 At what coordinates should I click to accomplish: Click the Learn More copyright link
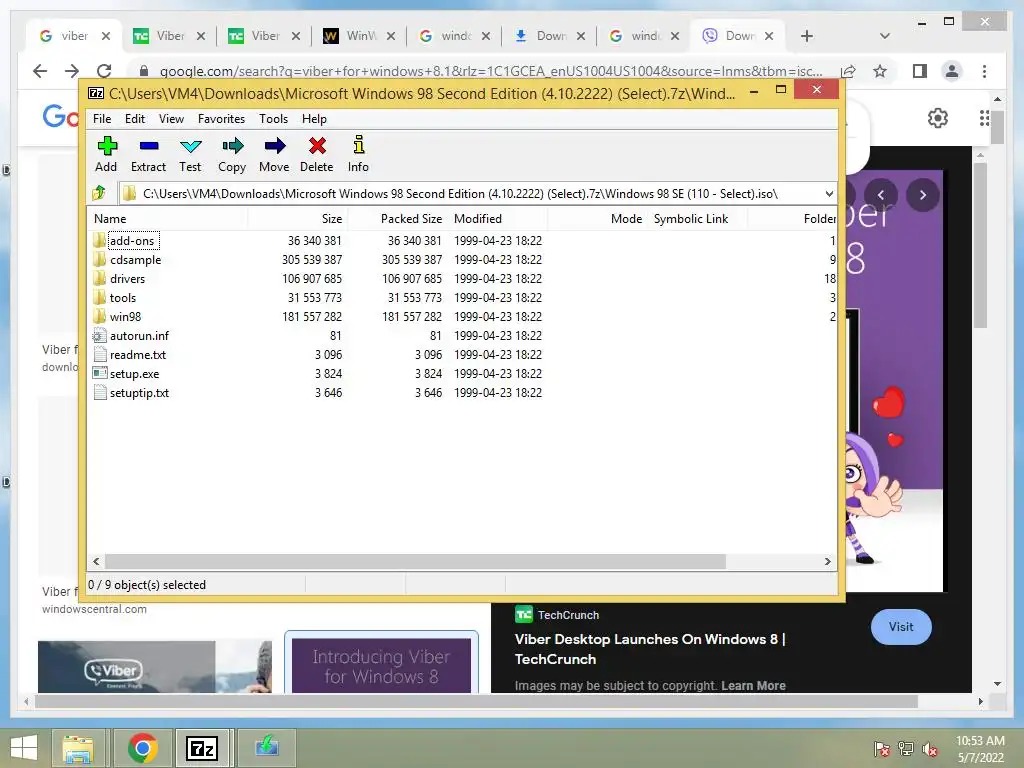click(x=753, y=686)
